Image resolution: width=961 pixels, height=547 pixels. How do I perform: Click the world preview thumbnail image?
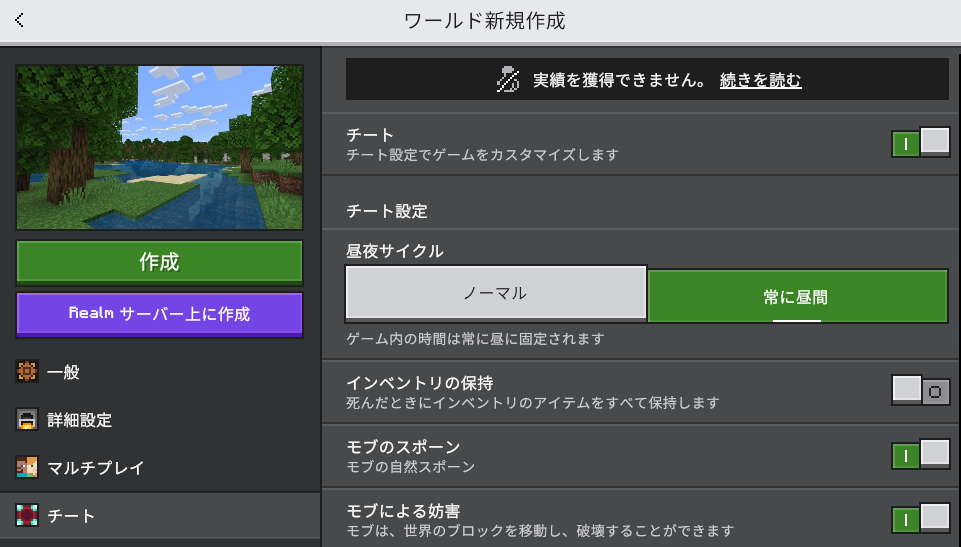pos(159,148)
